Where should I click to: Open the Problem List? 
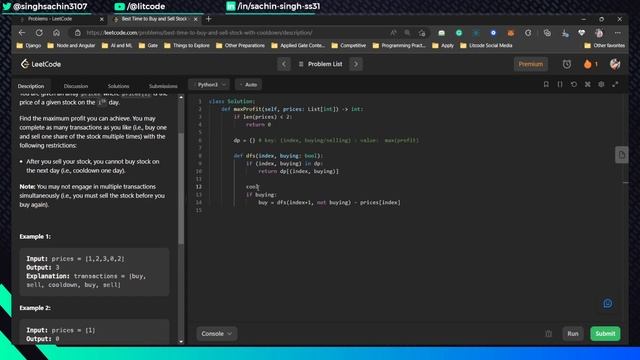click(x=320, y=64)
